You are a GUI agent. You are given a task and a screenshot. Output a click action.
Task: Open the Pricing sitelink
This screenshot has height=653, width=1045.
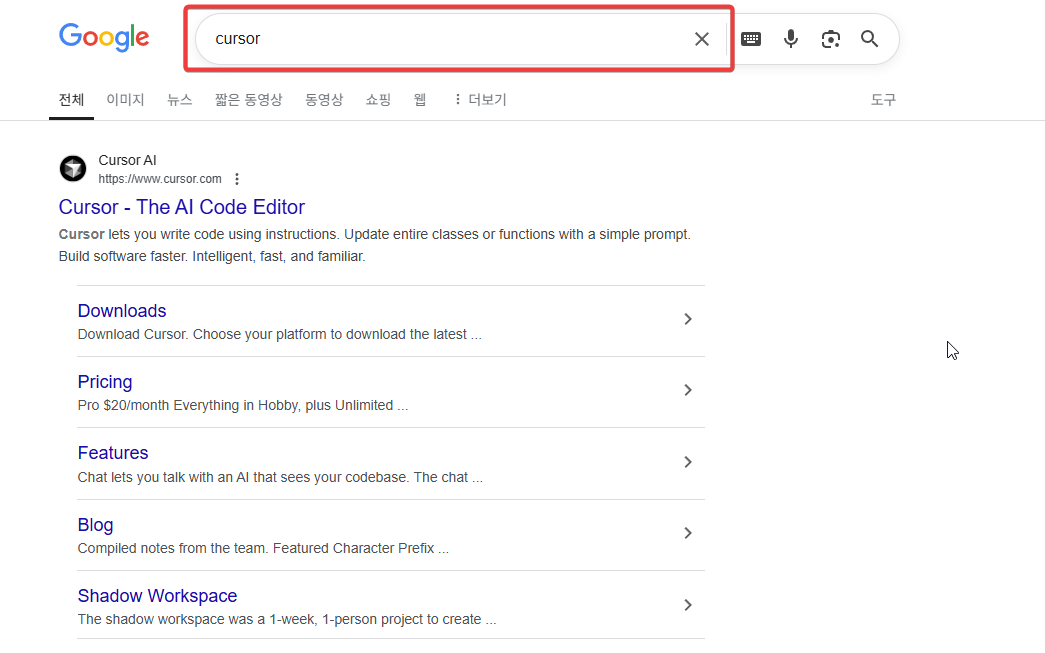[105, 382]
